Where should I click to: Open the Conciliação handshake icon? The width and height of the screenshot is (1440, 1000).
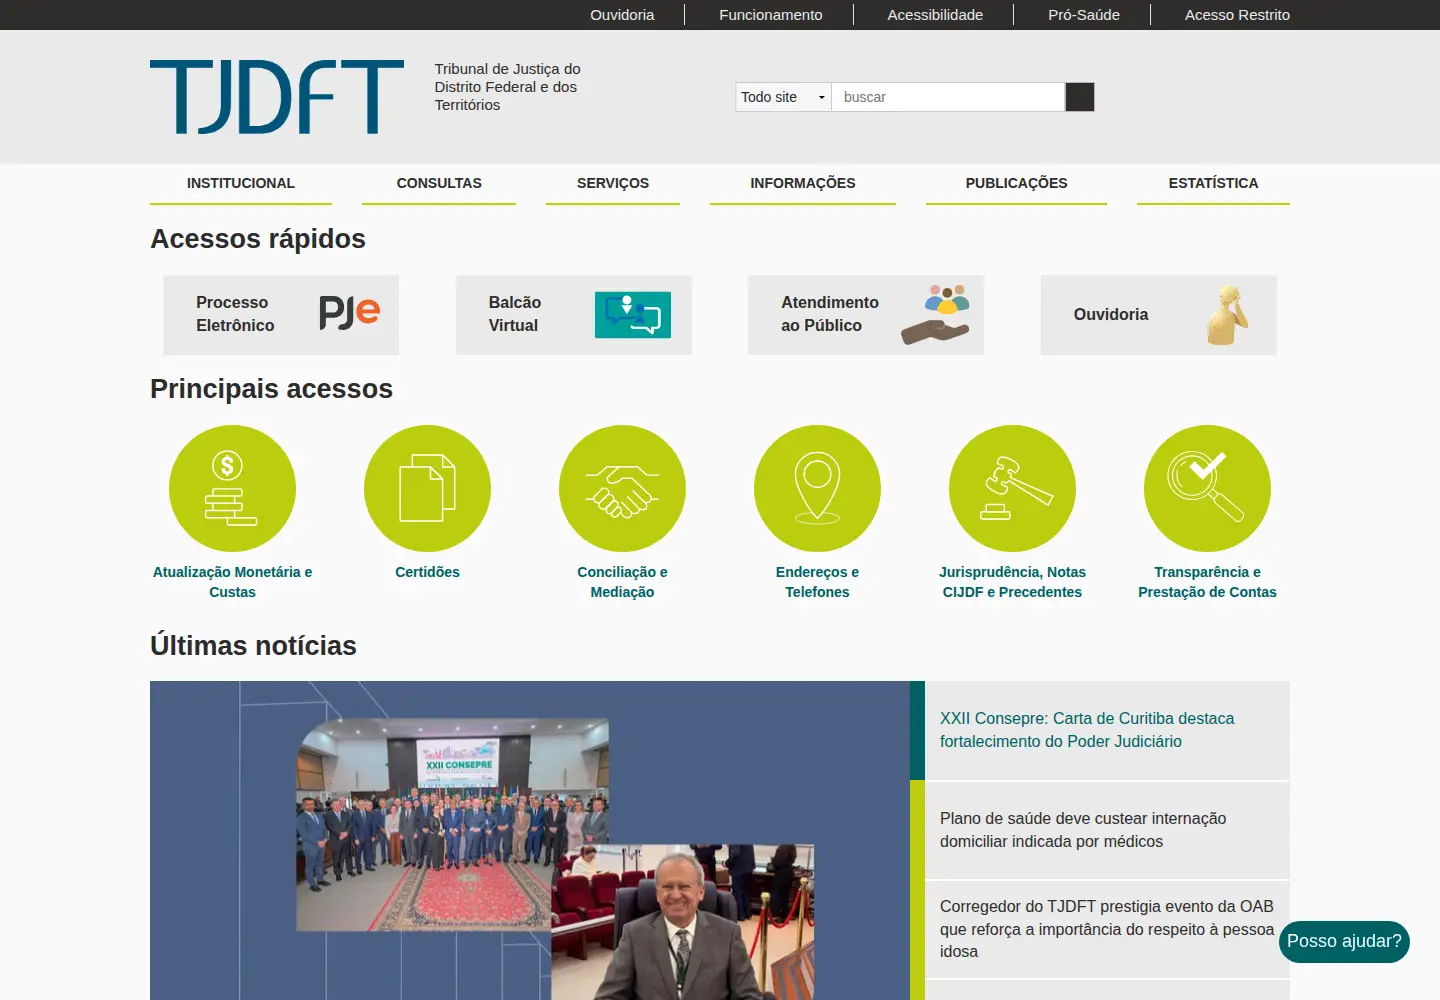click(x=622, y=488)
